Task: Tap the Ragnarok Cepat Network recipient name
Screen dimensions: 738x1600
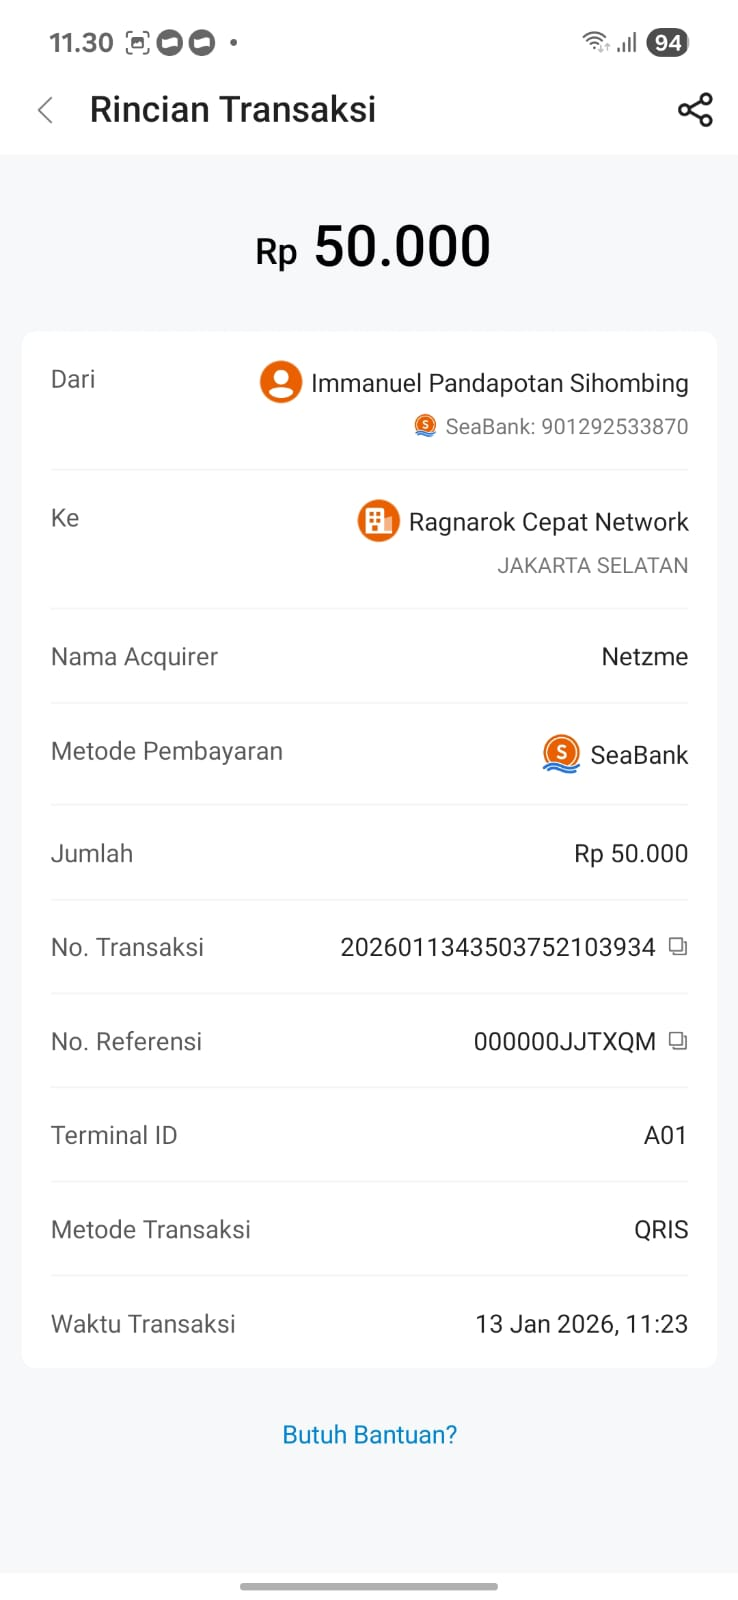Action: click(548, 522)
